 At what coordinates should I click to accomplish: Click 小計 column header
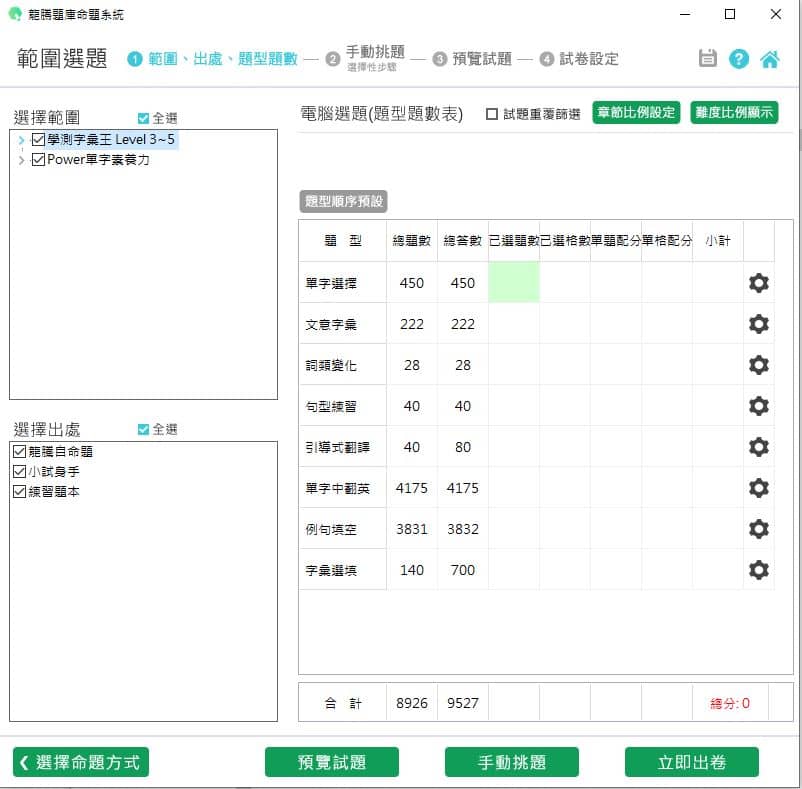[x=718, y=240]
